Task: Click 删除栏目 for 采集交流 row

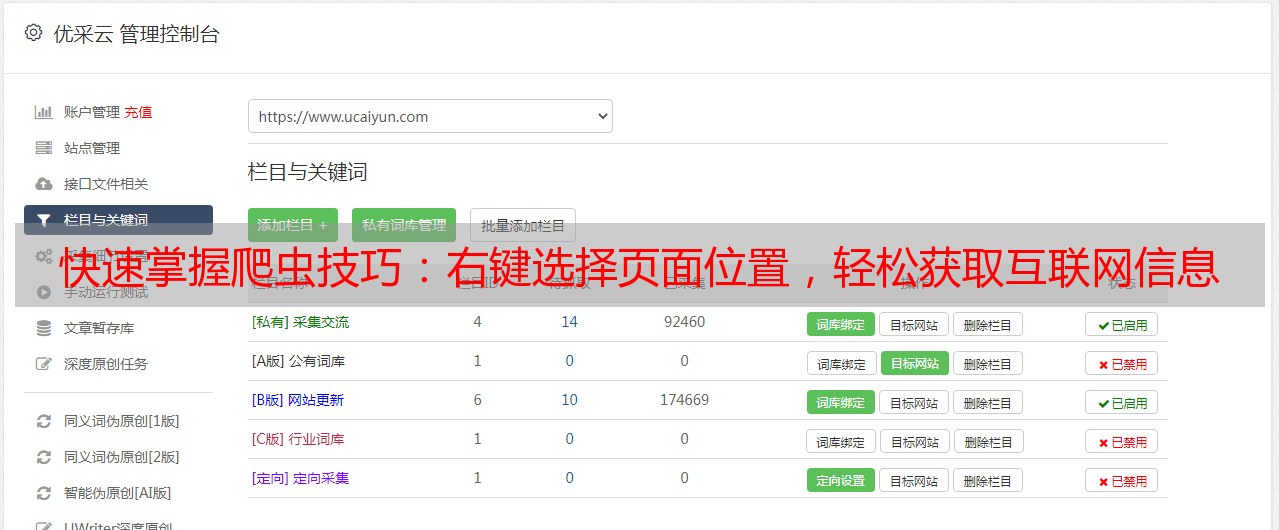Action: coord(987,324)
